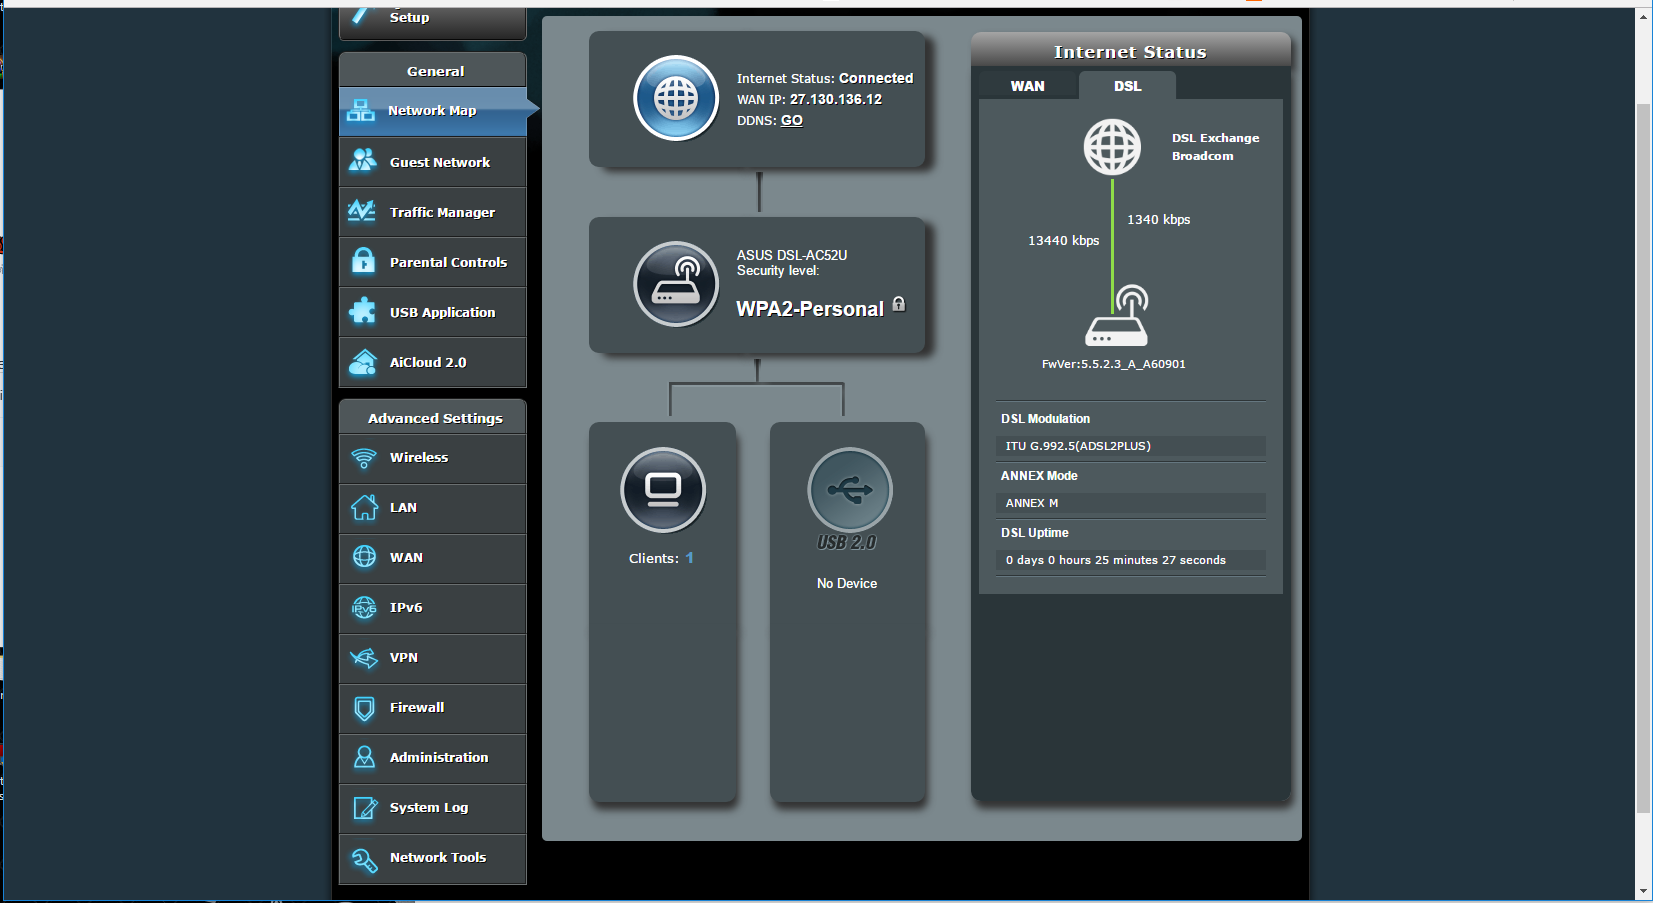Click the VPN arrows icon
This screenshot has height=903, width=1653.
tap(364, 657)
